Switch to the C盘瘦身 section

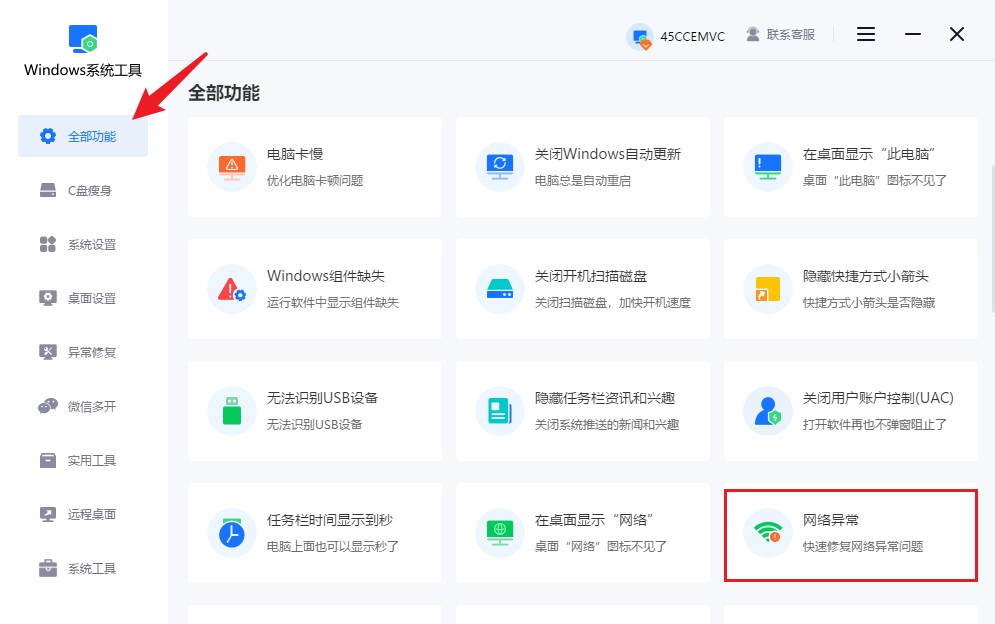[83, 190]
